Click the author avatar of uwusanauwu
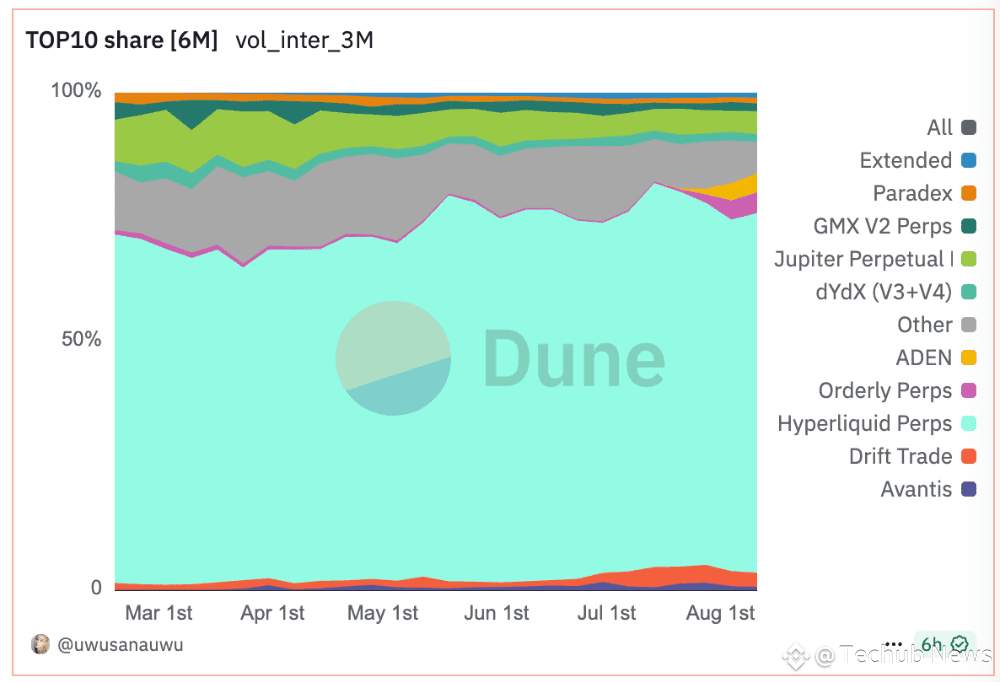The height and width of the screenshot is (682, 1000). click(40, 644)
